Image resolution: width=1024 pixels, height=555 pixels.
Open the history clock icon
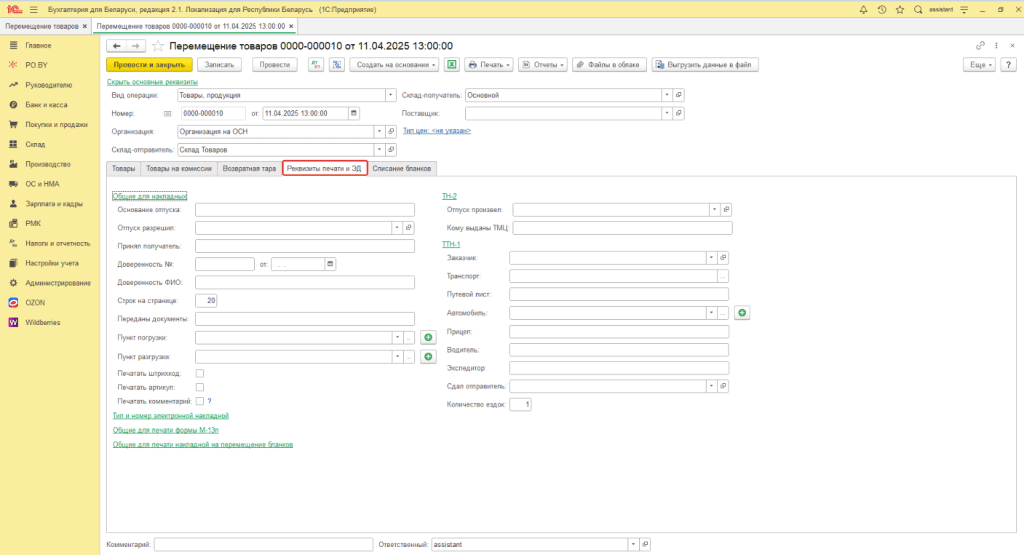point(882,10)
